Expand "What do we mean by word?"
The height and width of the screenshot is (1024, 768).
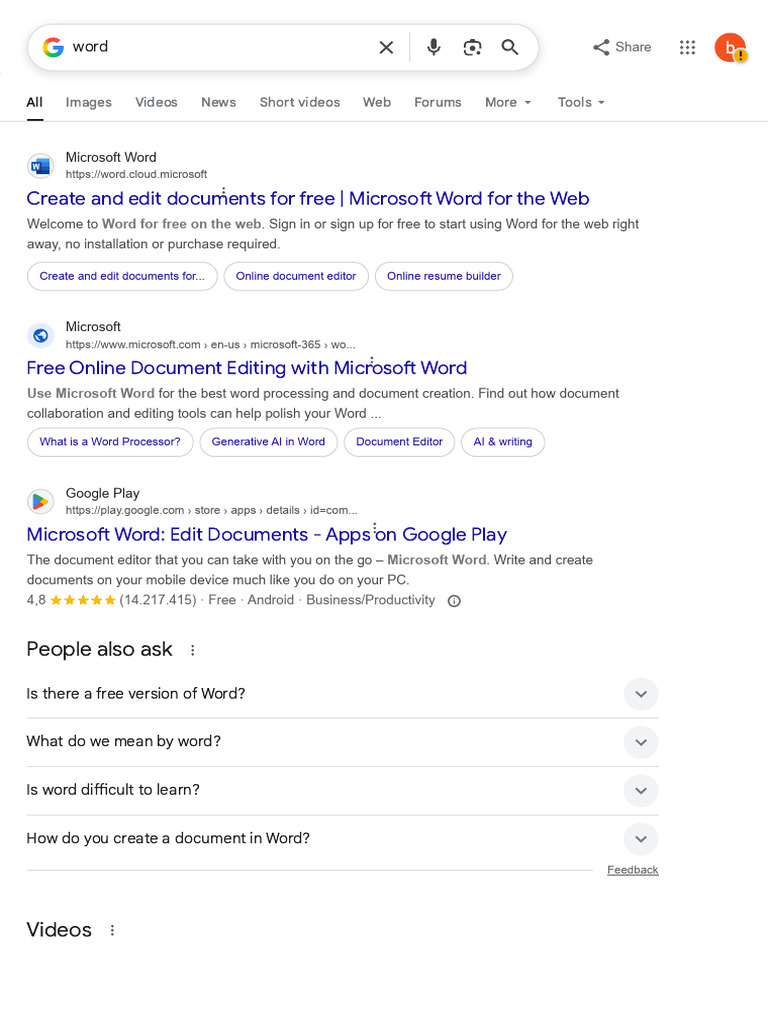(x=641, y=742)
